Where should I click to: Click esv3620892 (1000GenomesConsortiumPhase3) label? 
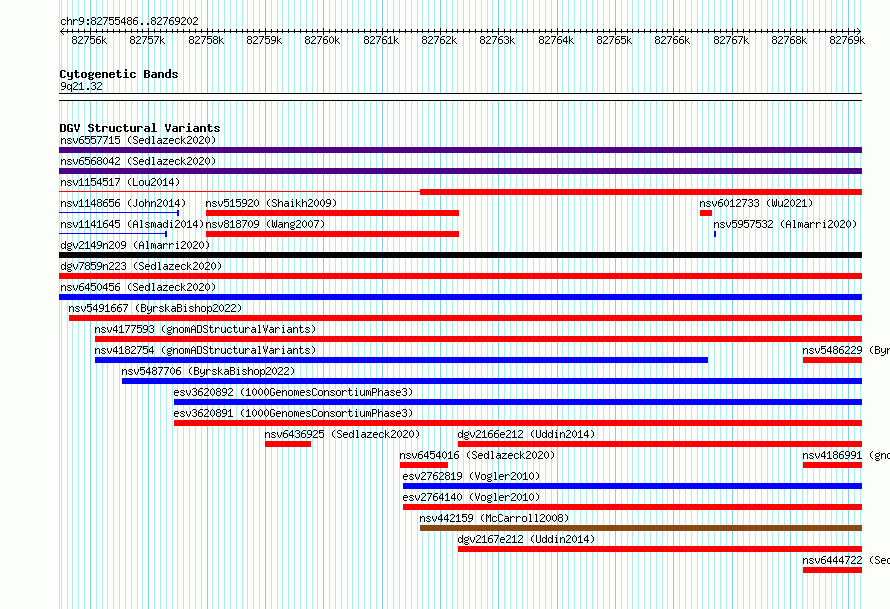[x=293, y=392]
